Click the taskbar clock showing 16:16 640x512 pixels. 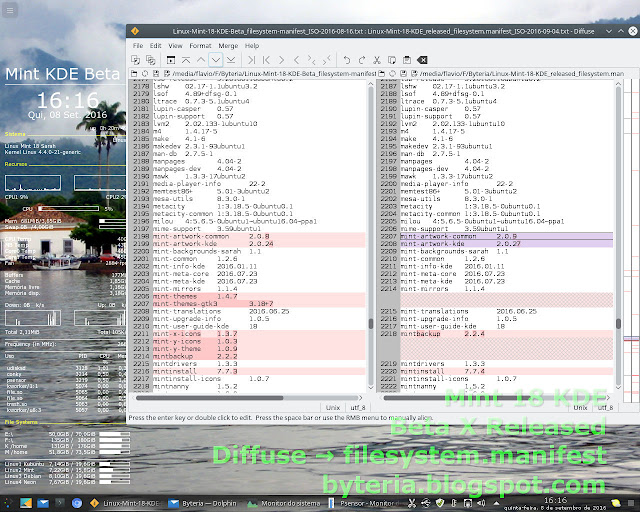tap(555, 503)
